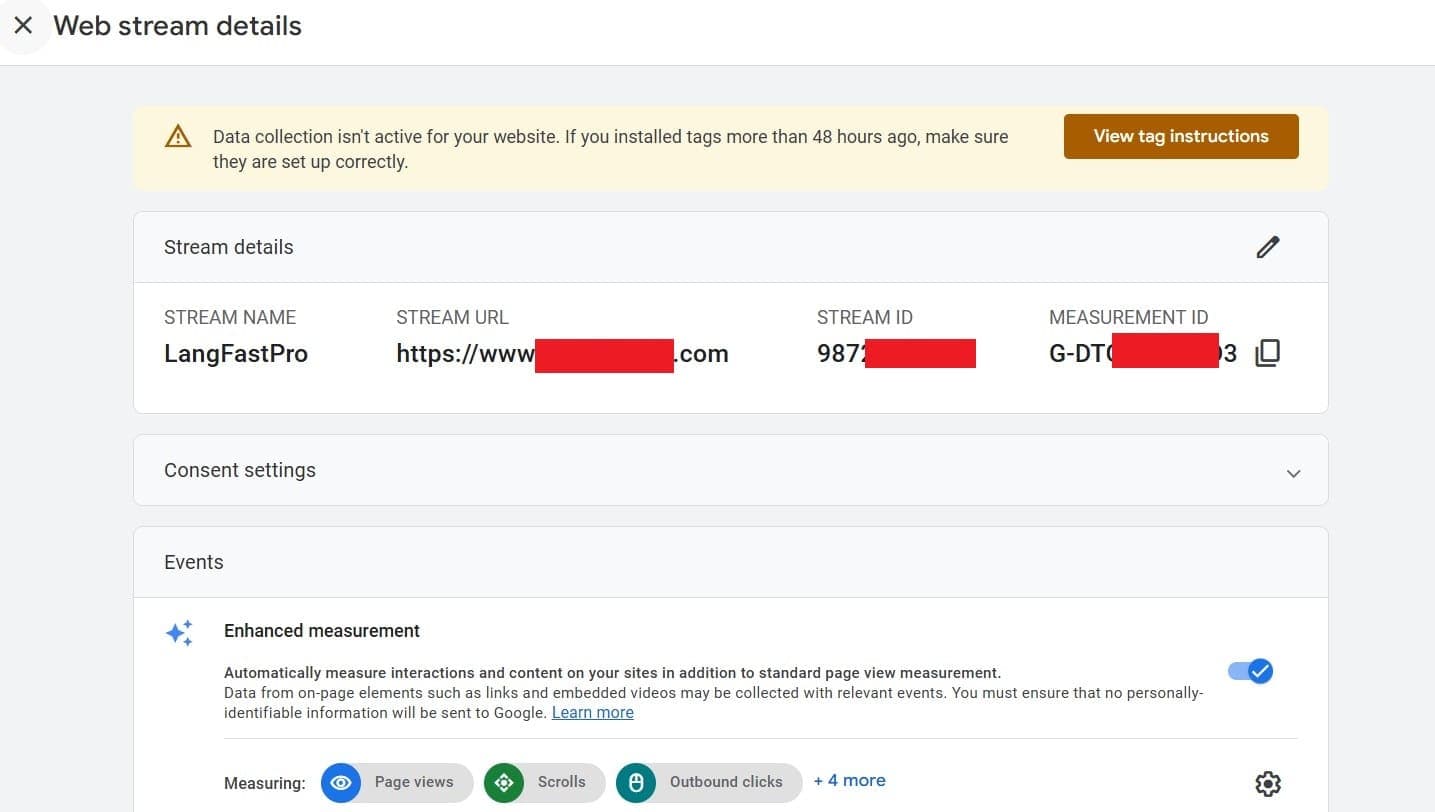Select the Stream details section header
The image size is (1435, 812).
tap(229, 247)
